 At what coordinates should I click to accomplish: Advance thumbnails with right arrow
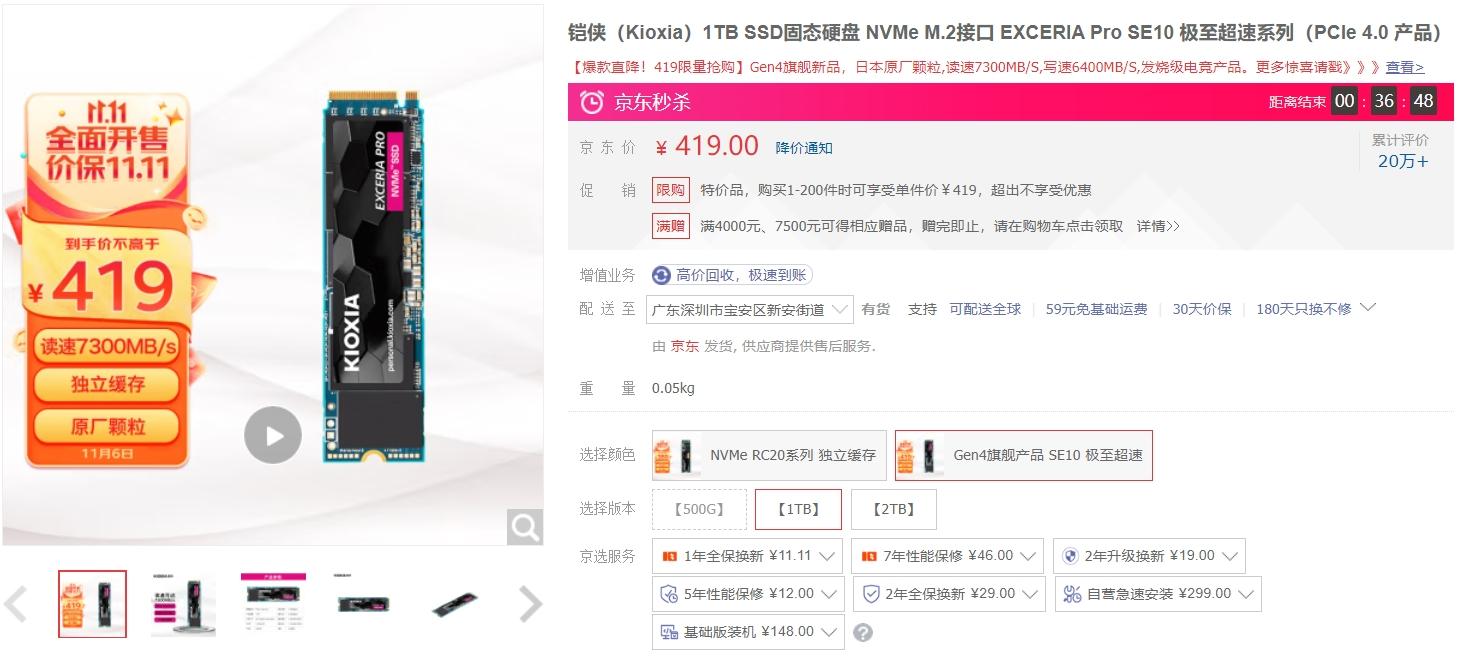tap(531, 604)
